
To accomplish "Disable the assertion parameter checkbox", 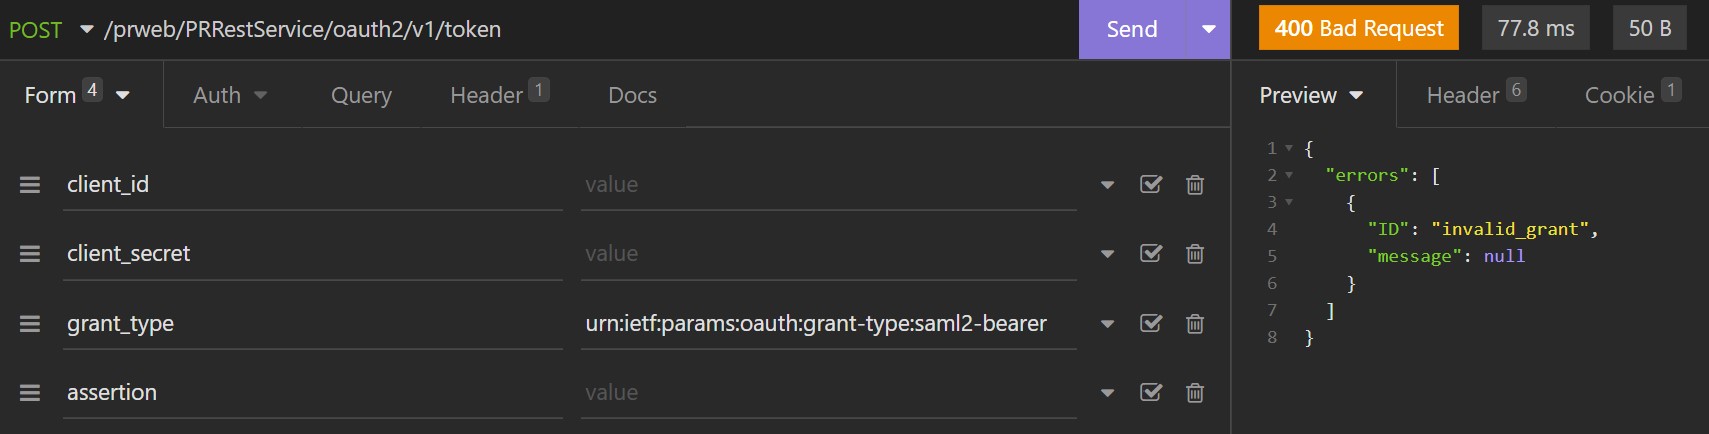I will pyautogui.click(x=1151, y=392).
